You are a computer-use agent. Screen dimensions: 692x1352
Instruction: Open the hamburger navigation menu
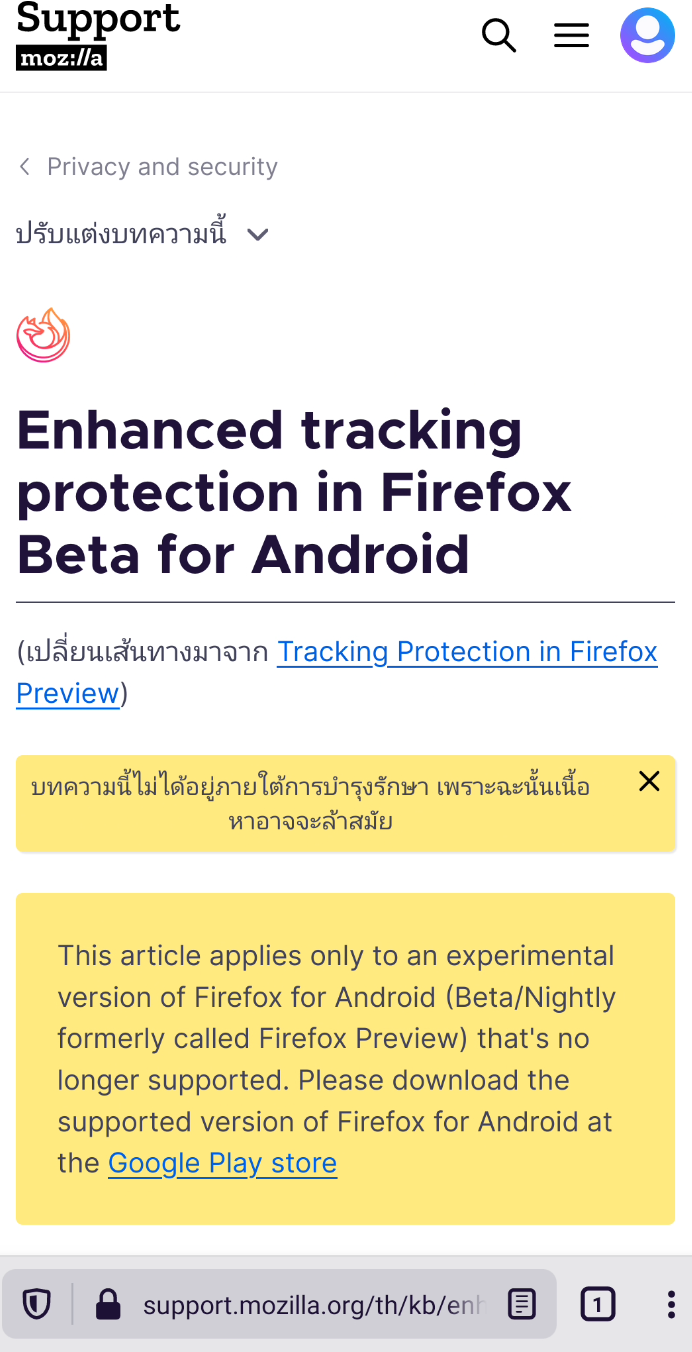click(571, 35)
